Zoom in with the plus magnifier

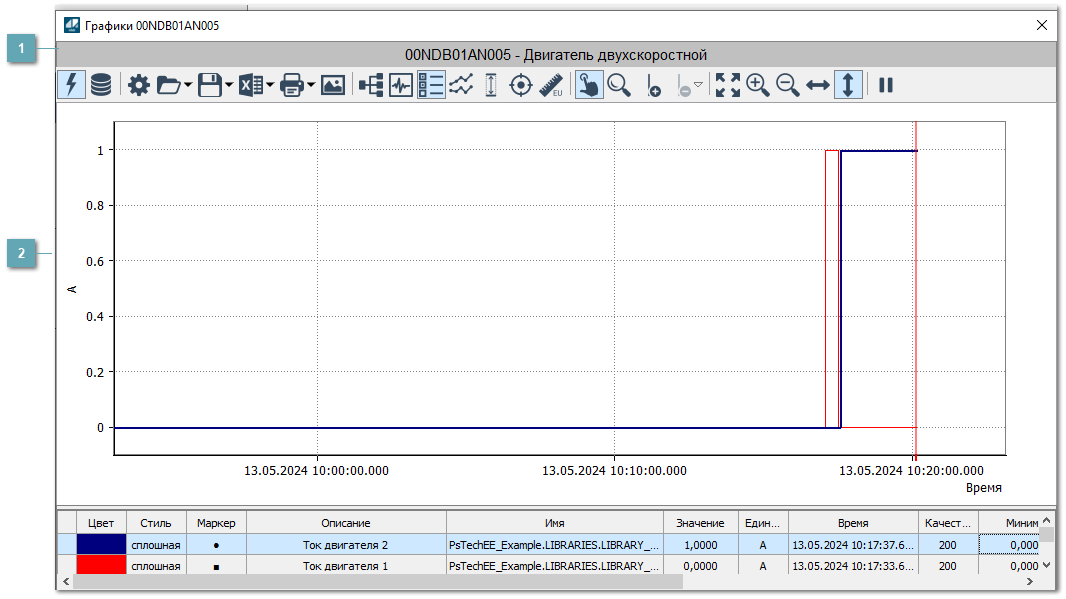[x=758, y=86]
